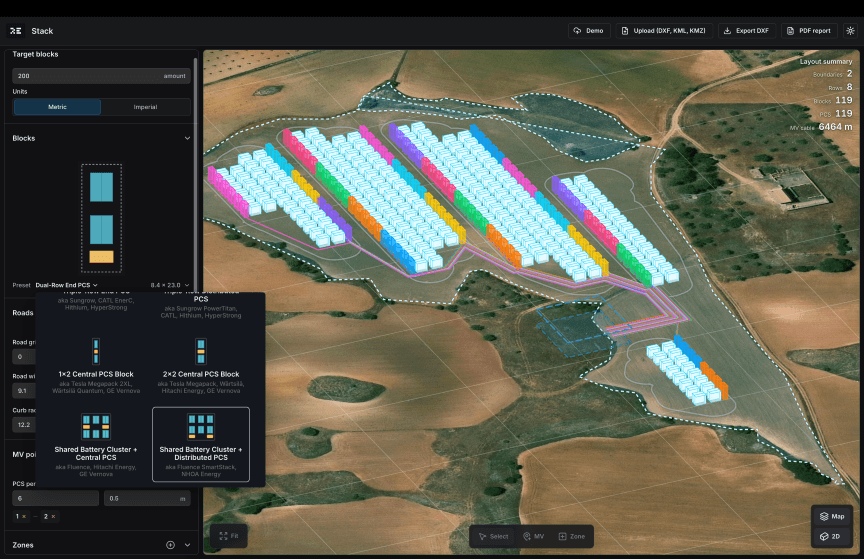Viewport: 864px width, 559px height.
Task: Switch units to Metric
Action: click(57, 107)
